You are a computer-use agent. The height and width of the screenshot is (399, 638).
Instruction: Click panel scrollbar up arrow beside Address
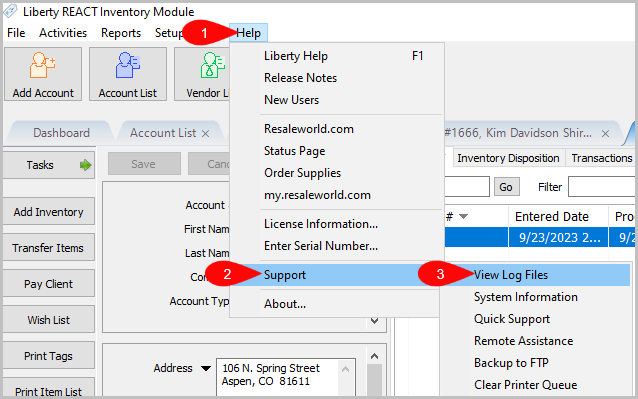click(x=374, y=356)
